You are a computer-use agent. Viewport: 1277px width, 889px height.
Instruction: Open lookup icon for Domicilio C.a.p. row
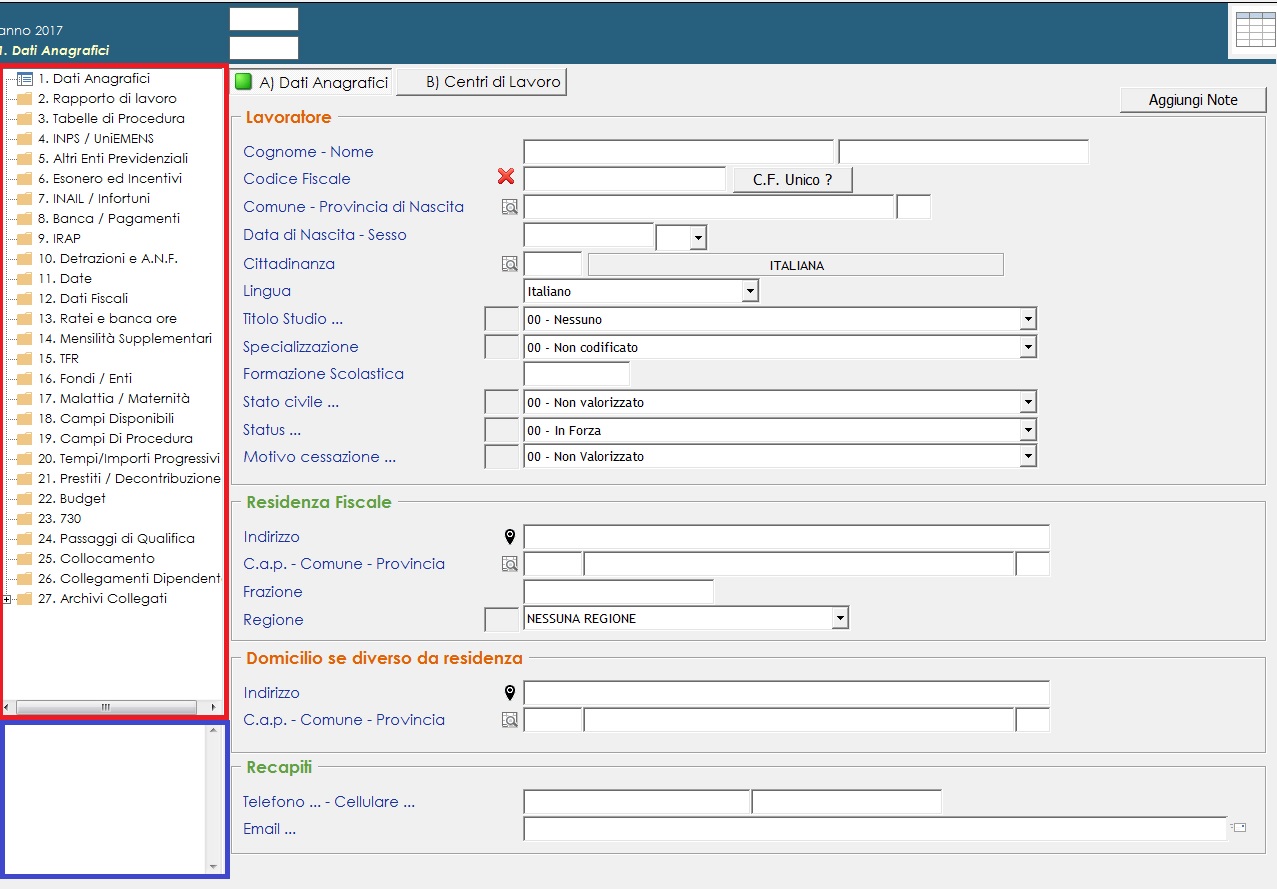point(510,720)
